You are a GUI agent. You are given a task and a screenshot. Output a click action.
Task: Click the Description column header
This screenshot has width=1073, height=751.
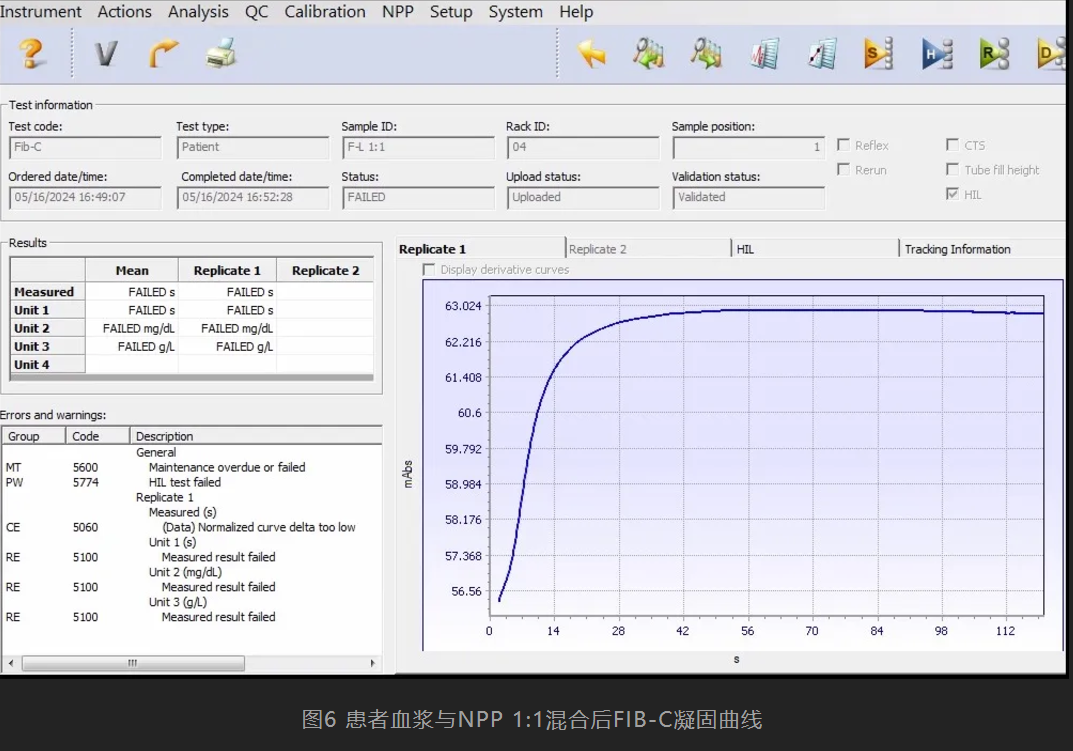pyautogui.click(x=256, y=436)
